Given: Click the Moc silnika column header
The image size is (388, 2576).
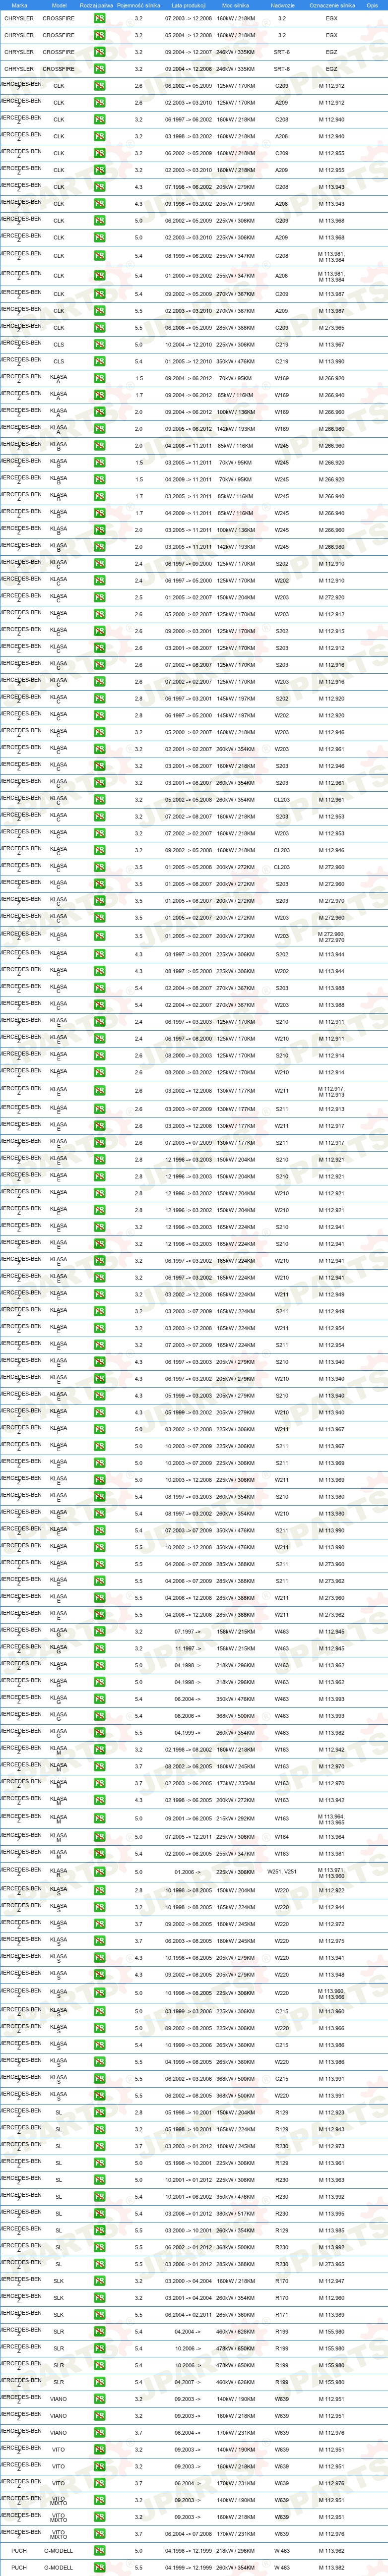Looking at the screenshot, I should pos(235,5).
